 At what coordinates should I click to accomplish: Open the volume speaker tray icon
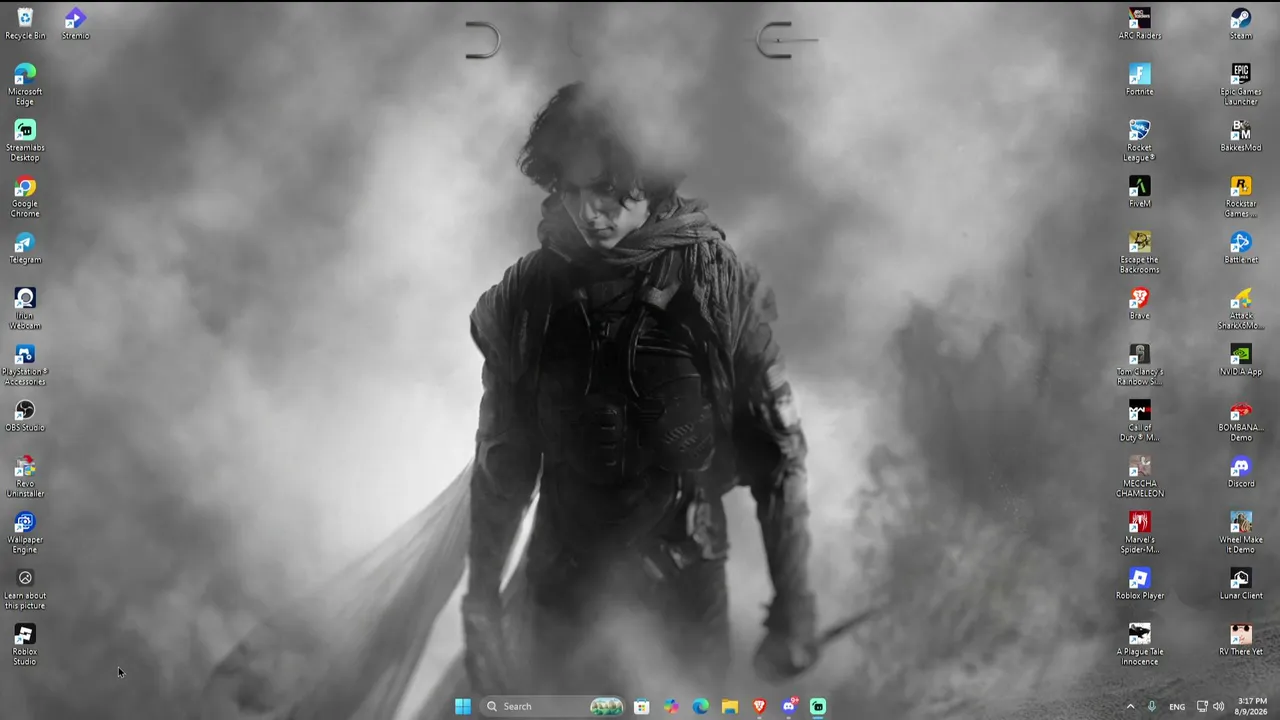pyautogui.click(x=1218, y=706)
